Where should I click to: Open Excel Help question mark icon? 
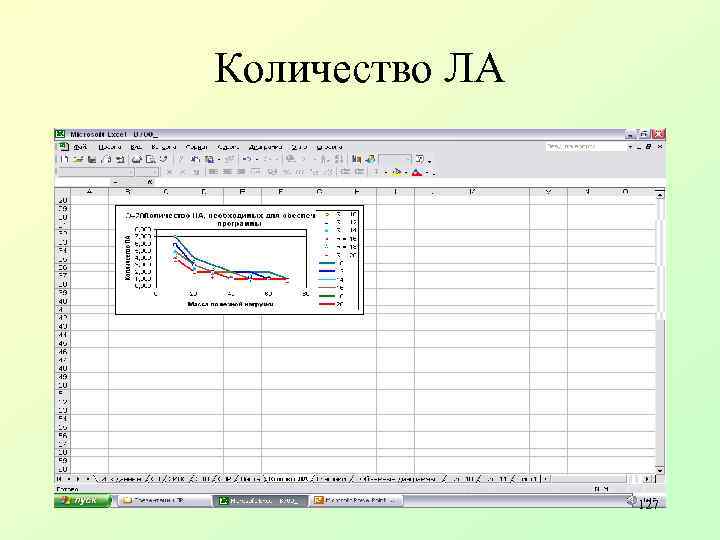click(x=419, y=159)
